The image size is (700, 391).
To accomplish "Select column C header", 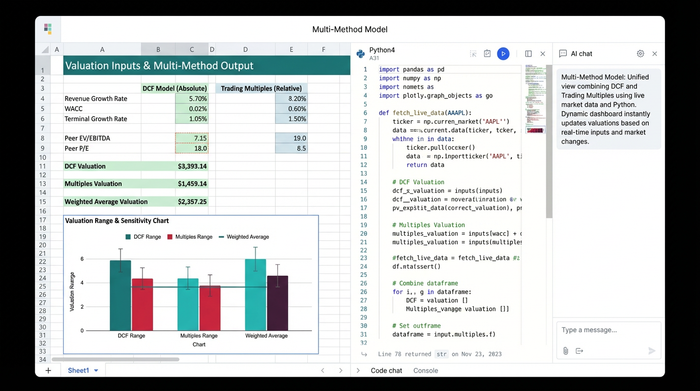I will click(x=192, y=49).
